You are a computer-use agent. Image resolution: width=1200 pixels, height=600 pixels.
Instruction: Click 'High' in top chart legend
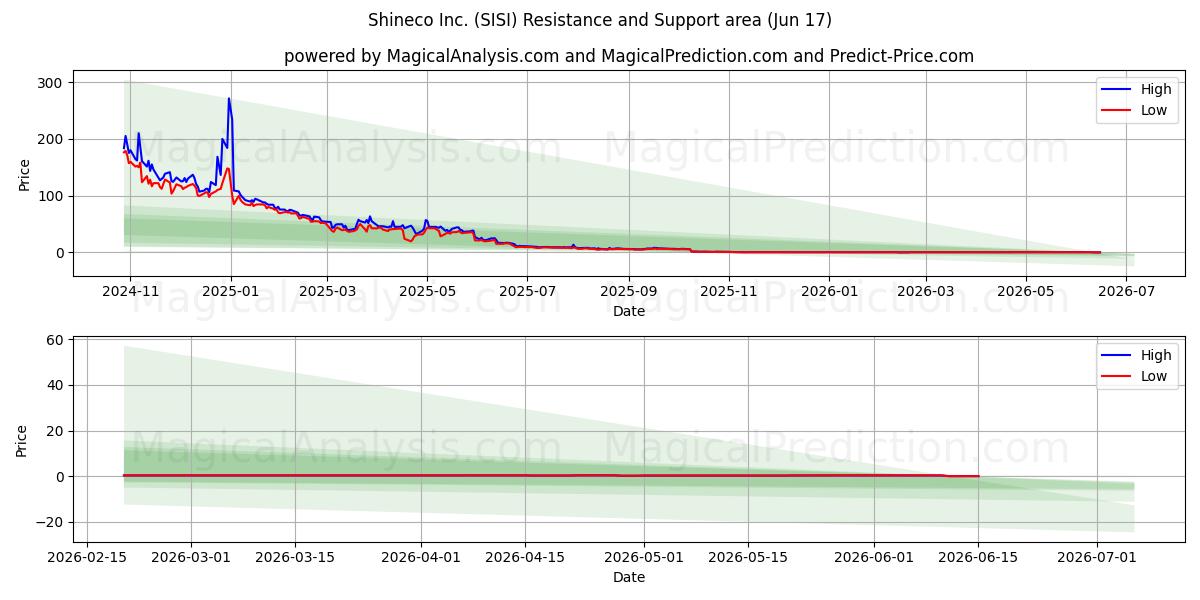1156,89
